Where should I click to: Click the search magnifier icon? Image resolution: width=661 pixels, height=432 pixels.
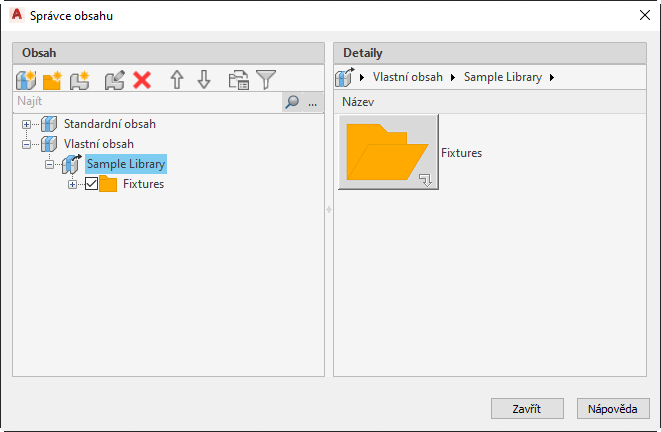(292, 102)
